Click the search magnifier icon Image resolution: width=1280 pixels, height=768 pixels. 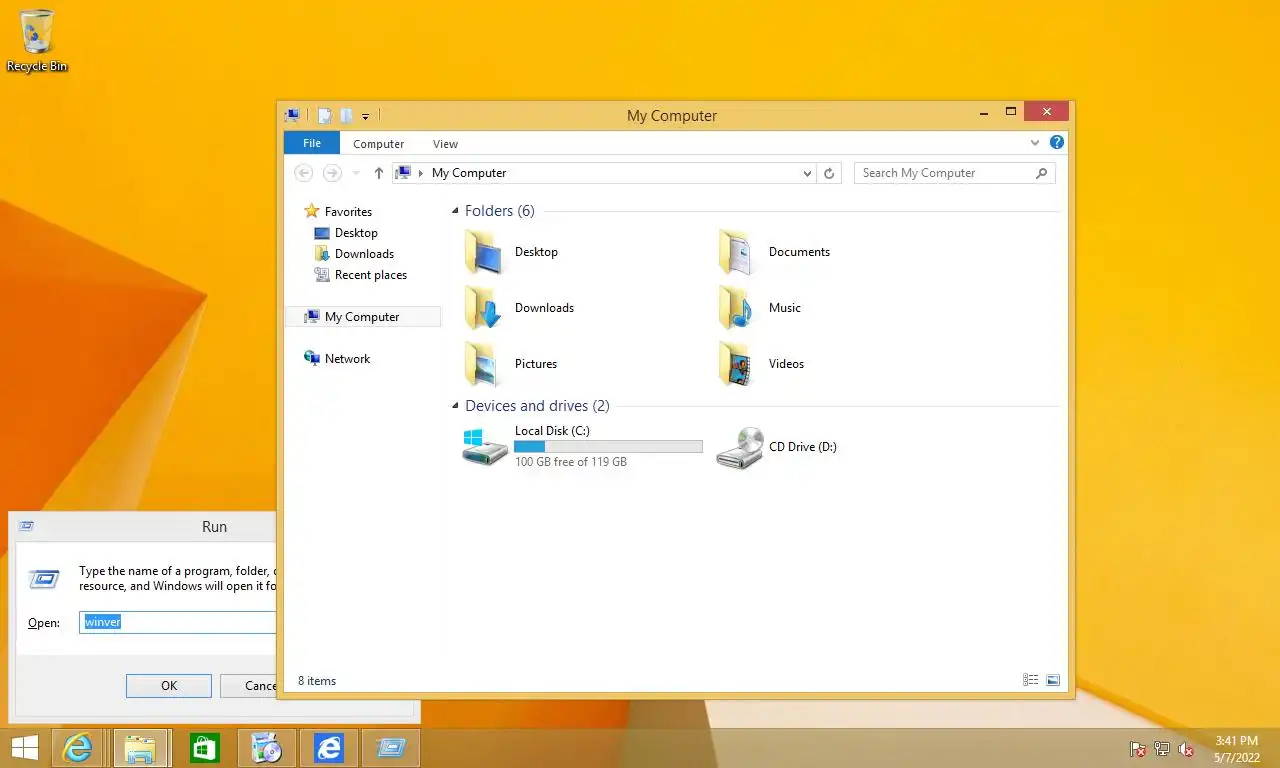tap(1041, 173)
